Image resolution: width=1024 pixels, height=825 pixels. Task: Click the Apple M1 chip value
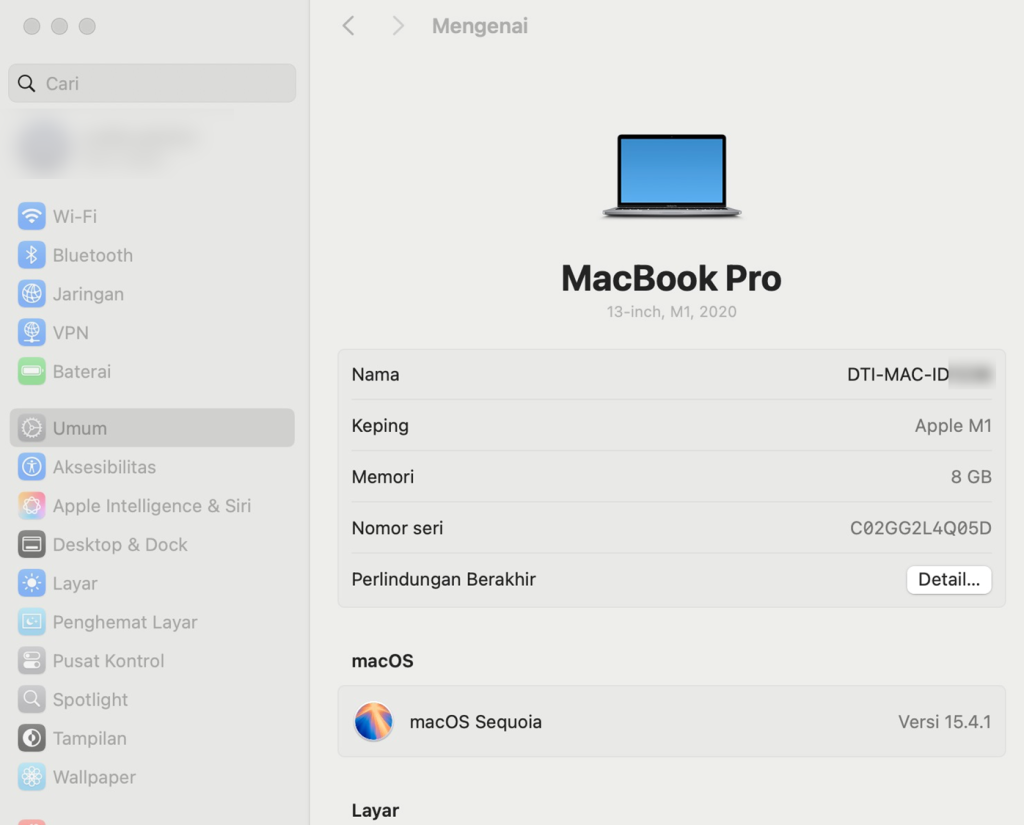pyautogui.click(x=953, y=426)
